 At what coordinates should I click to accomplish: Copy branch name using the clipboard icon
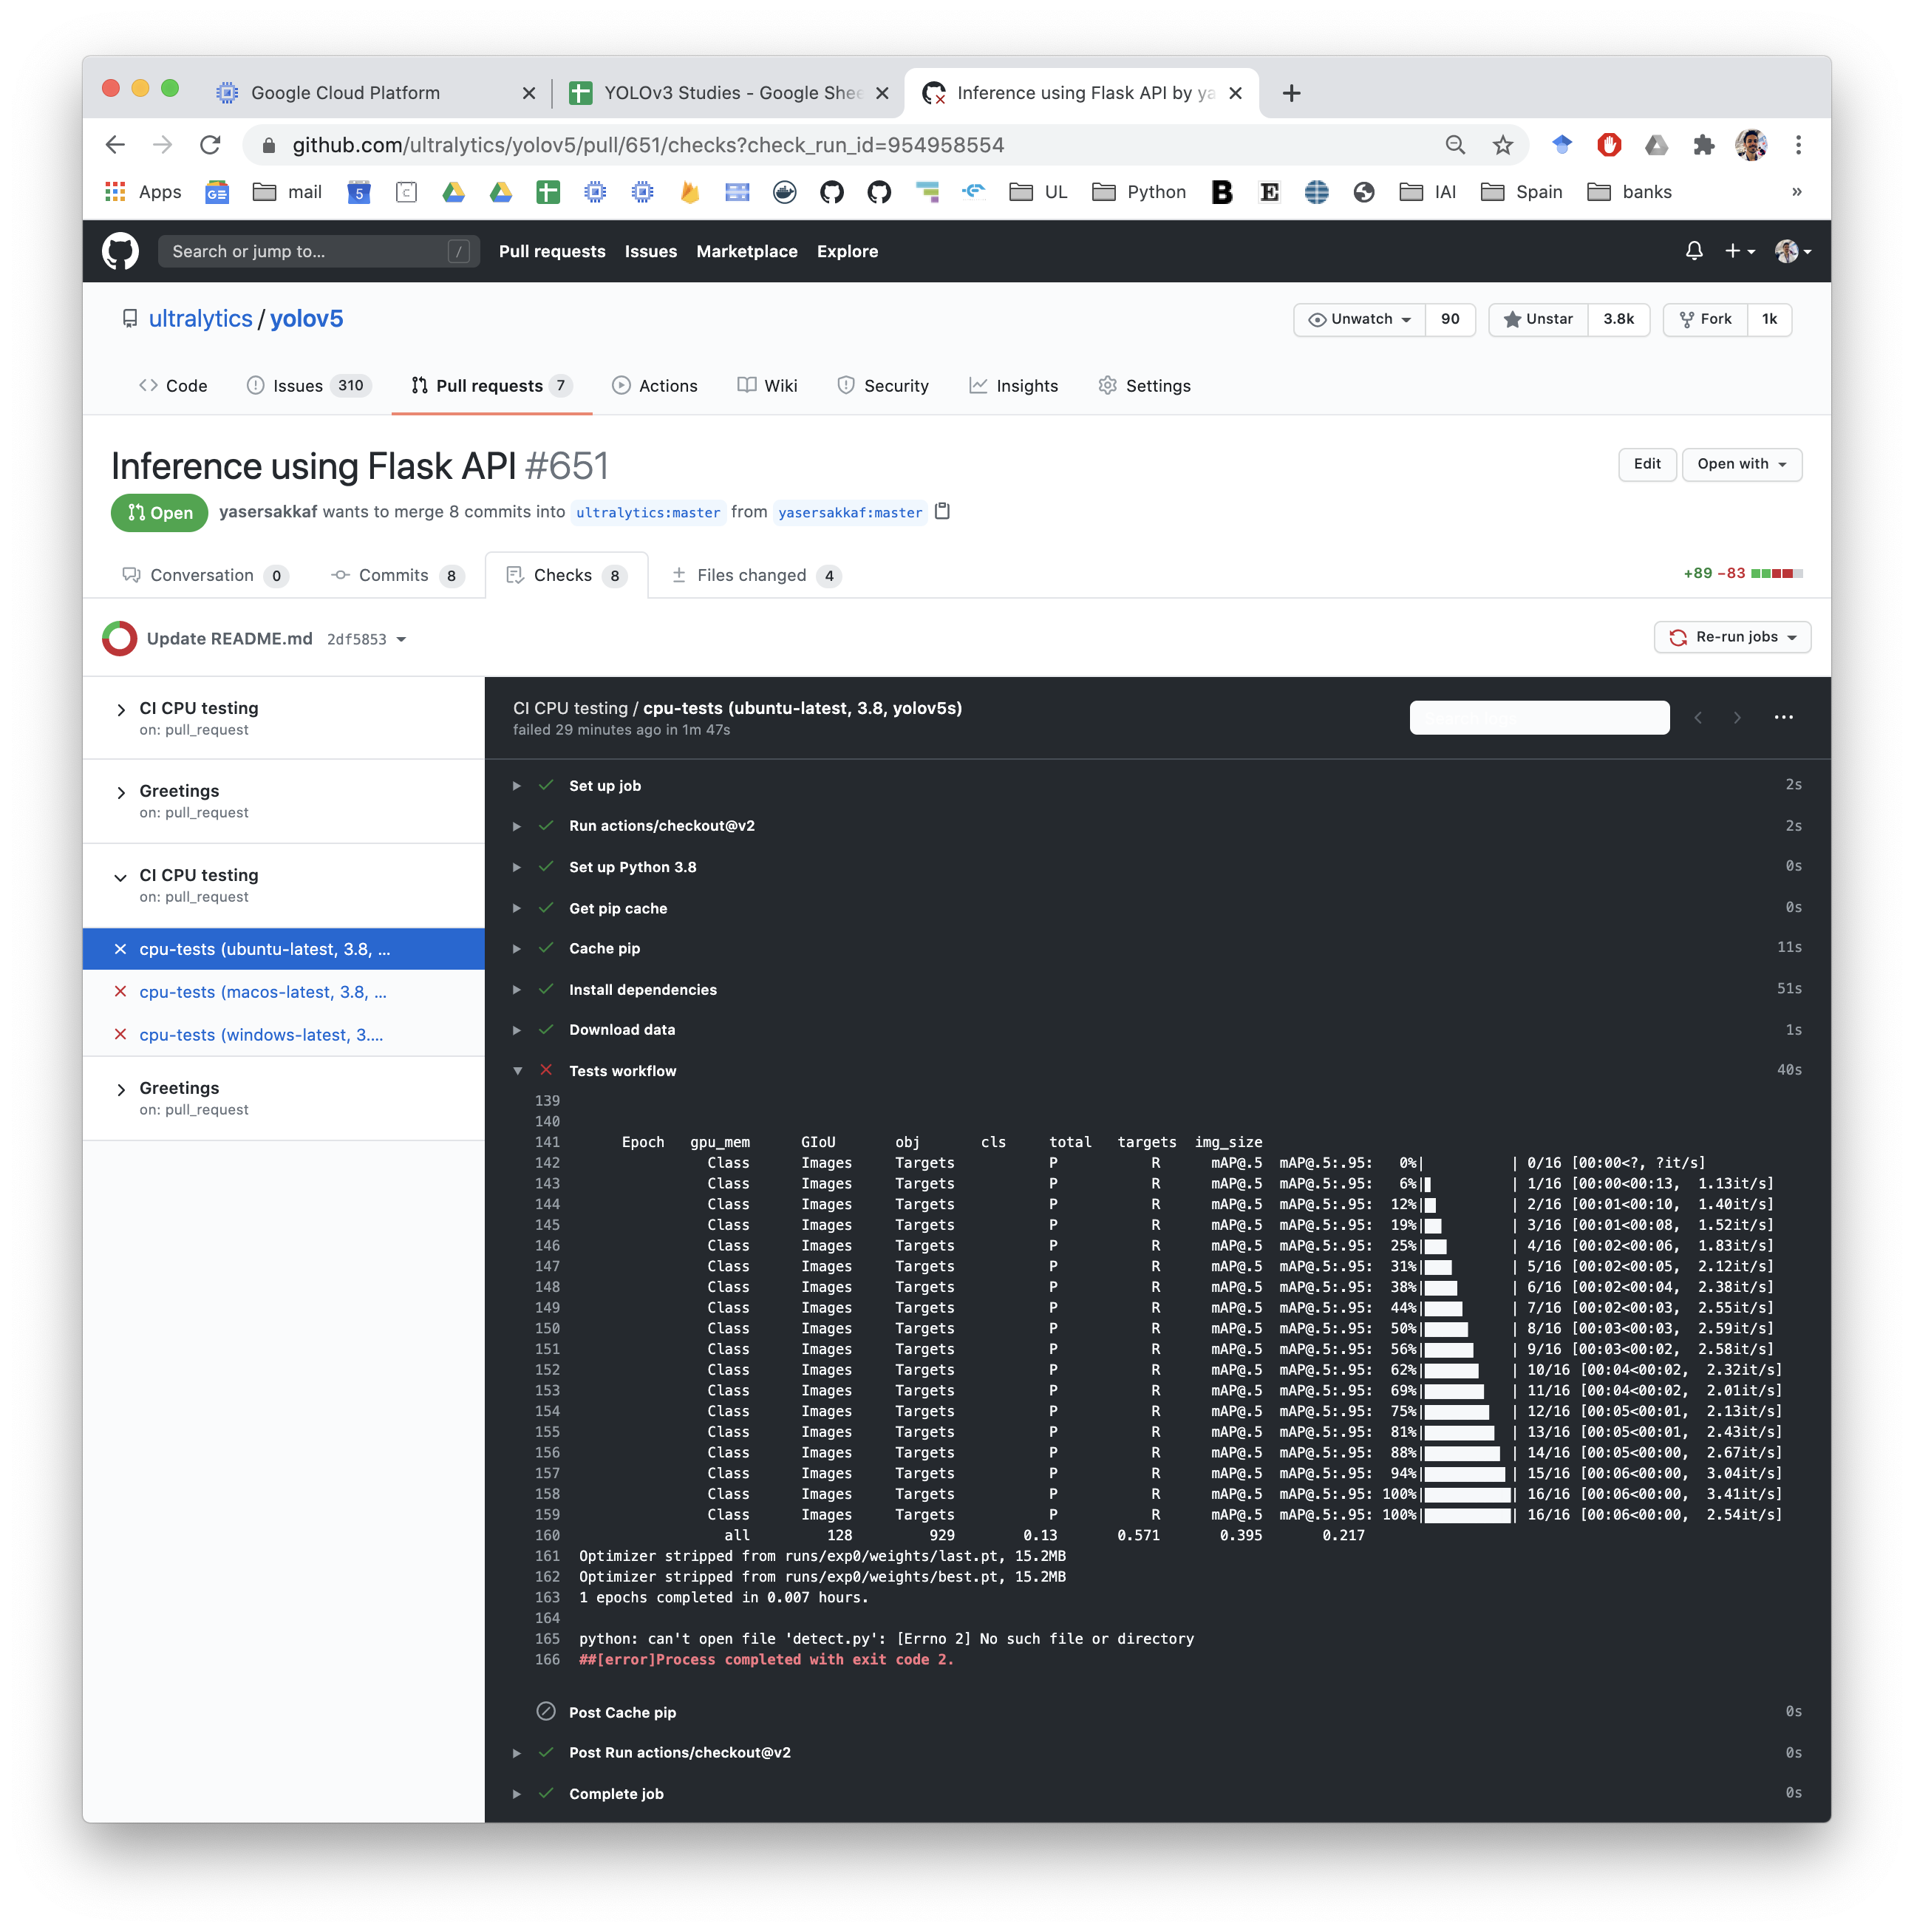pyautogui.click(x=942, y=511)
